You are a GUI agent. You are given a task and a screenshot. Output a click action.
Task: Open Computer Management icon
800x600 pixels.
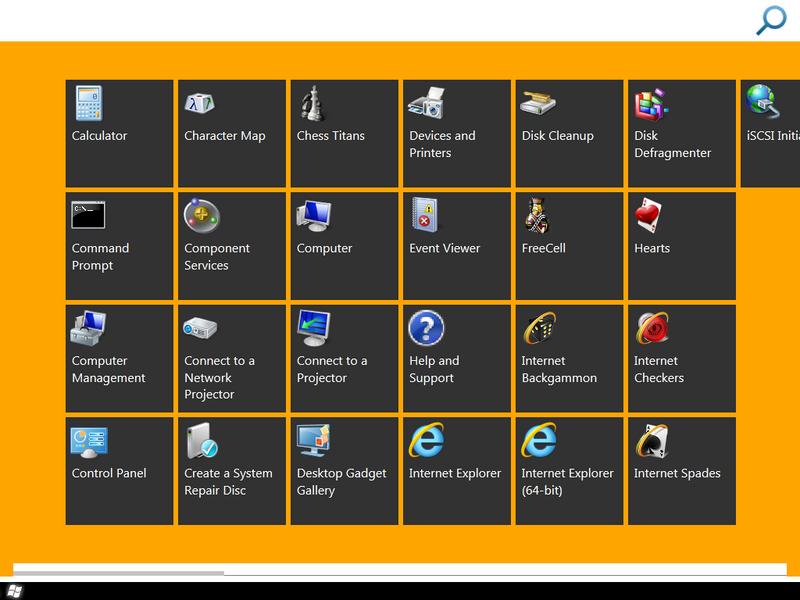tap(88, 328)
